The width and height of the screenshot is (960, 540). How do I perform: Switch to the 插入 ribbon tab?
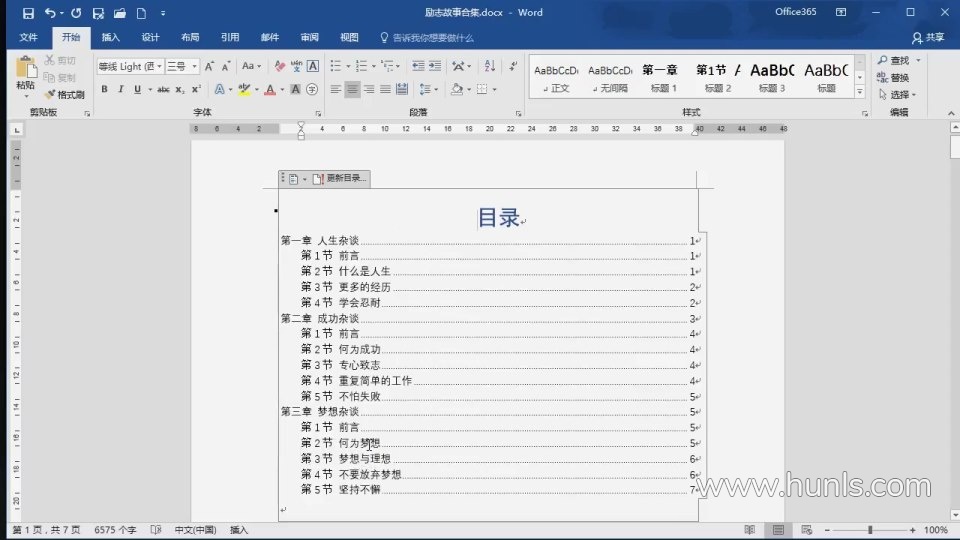pyautogui.click(x=110, y=37)
